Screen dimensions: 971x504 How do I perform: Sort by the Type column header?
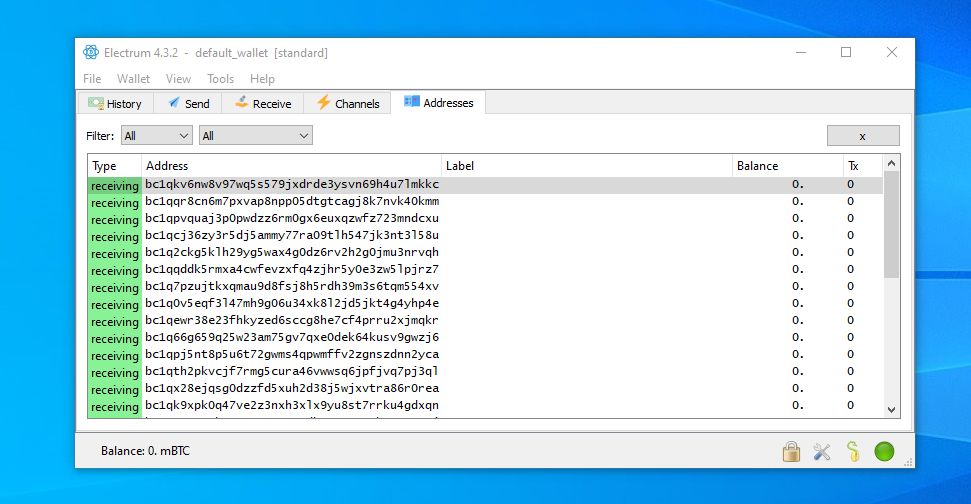[115, 166]
